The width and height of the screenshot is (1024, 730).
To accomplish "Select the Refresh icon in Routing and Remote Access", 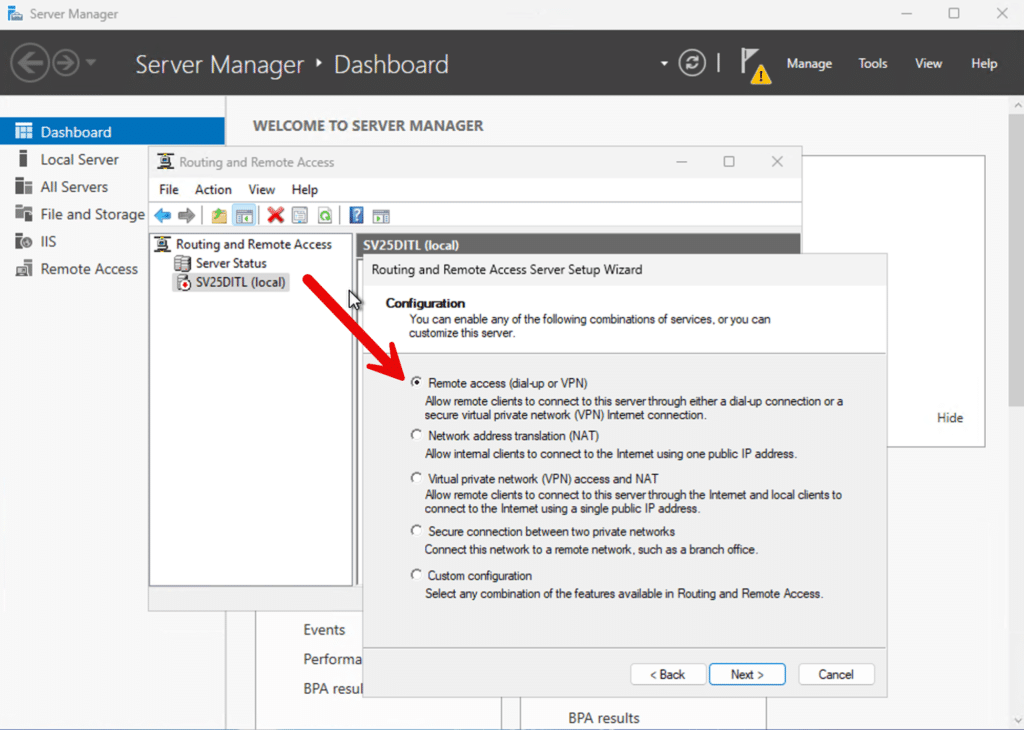I will click(x=324, y=214).
